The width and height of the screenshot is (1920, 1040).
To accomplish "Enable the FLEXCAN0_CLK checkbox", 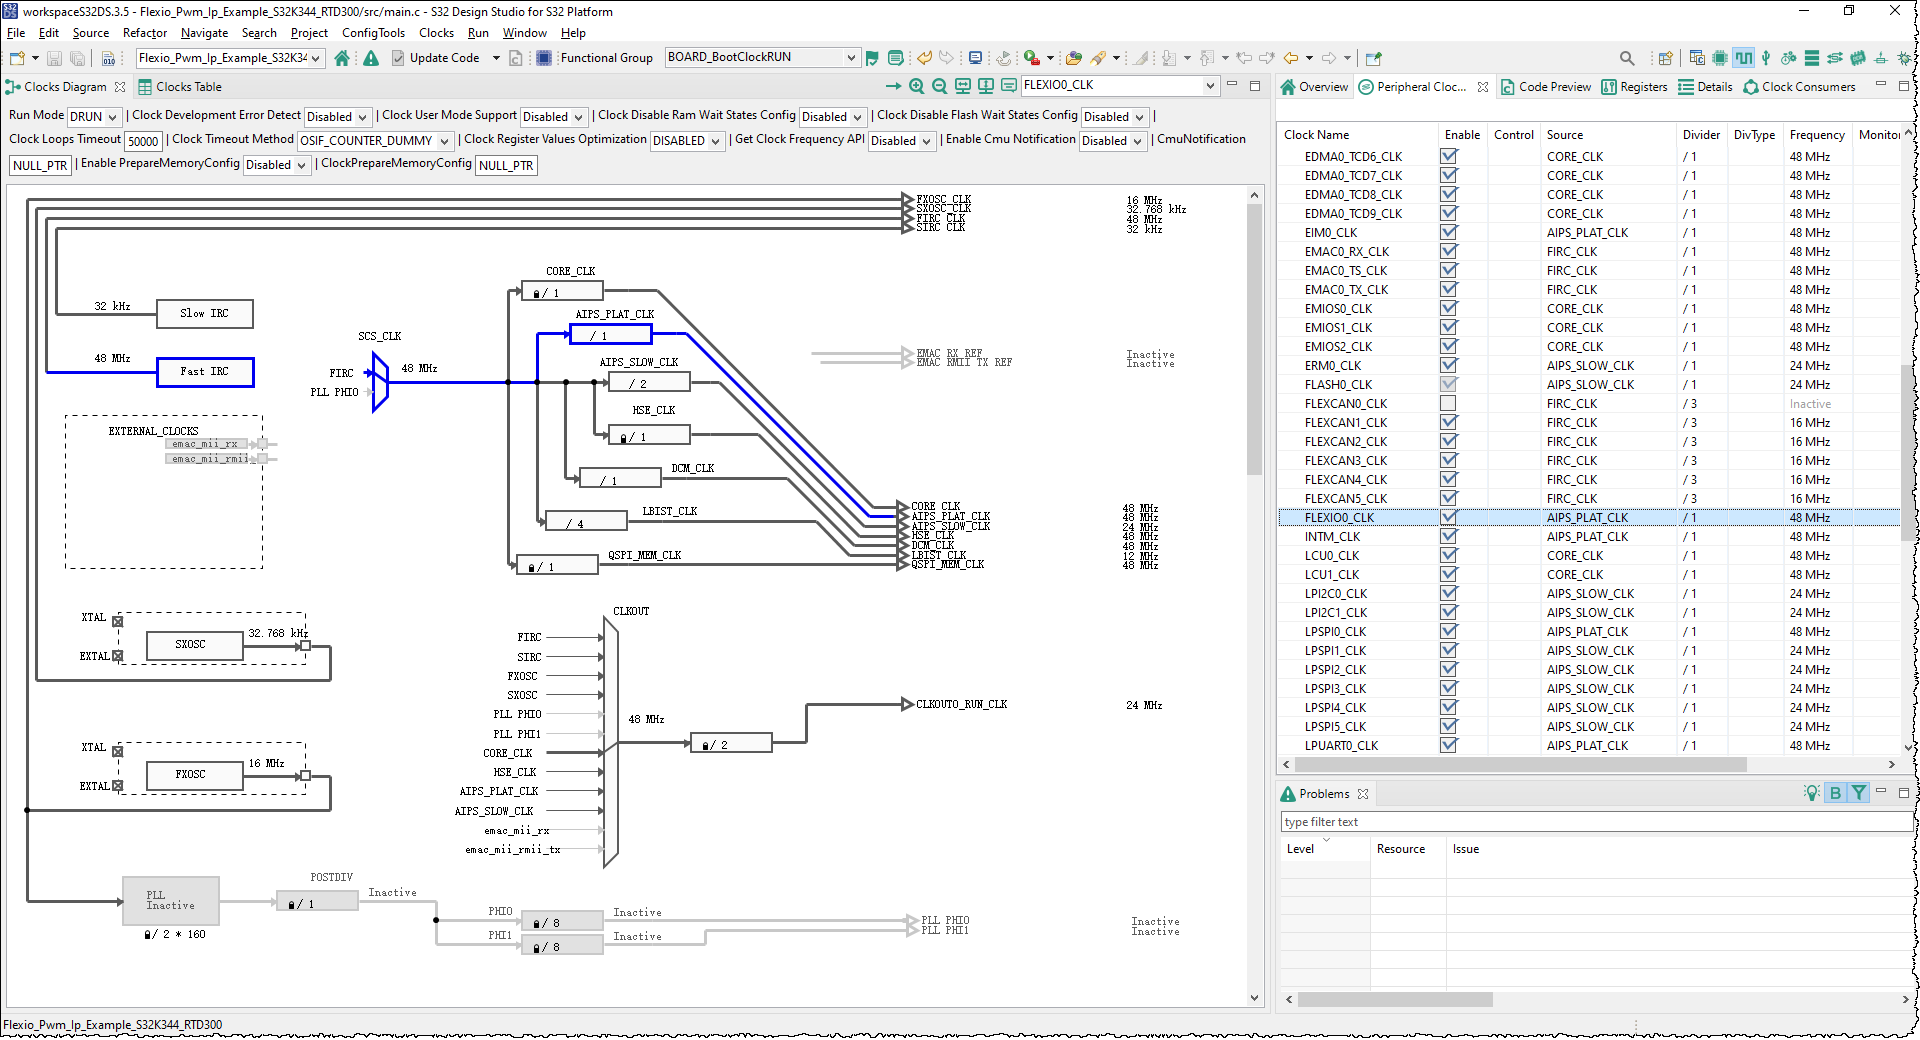I will coord(1448,404).
